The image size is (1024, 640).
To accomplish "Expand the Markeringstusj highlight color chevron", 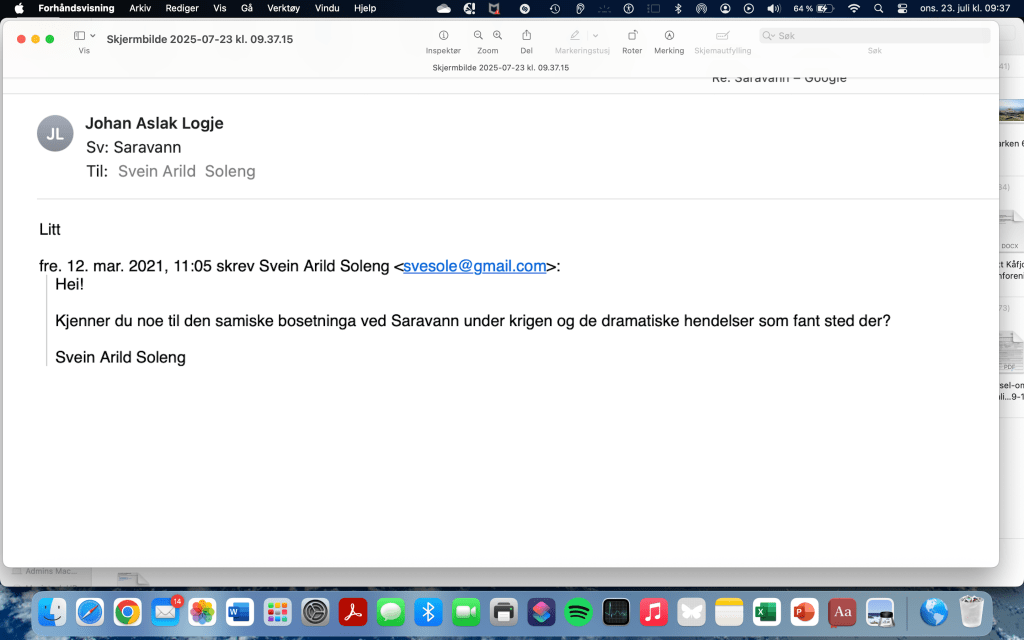I will [596, 35].
